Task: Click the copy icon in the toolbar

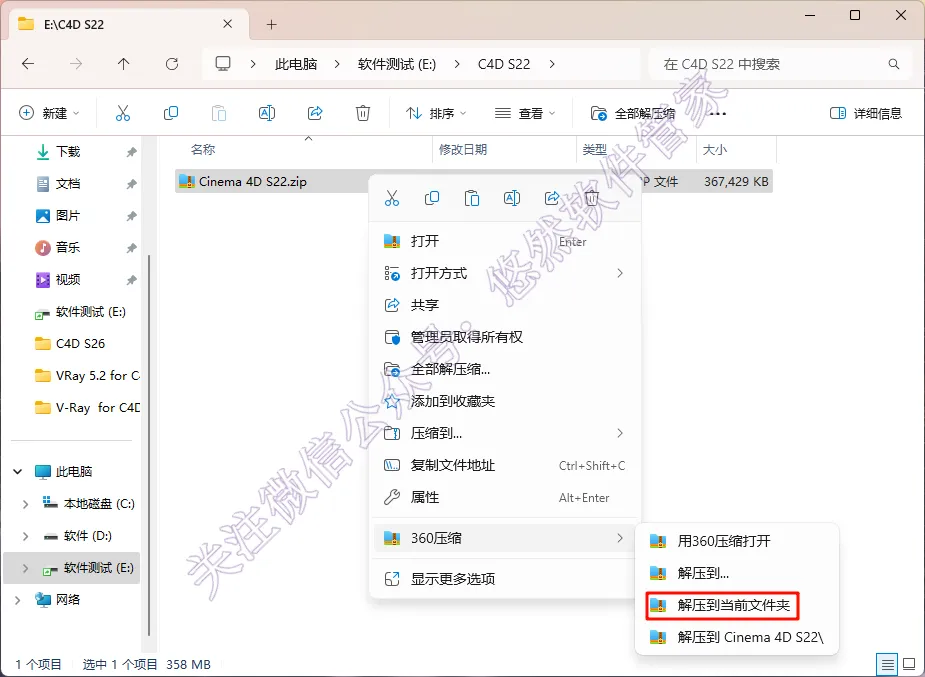Action: click(170, 113)
